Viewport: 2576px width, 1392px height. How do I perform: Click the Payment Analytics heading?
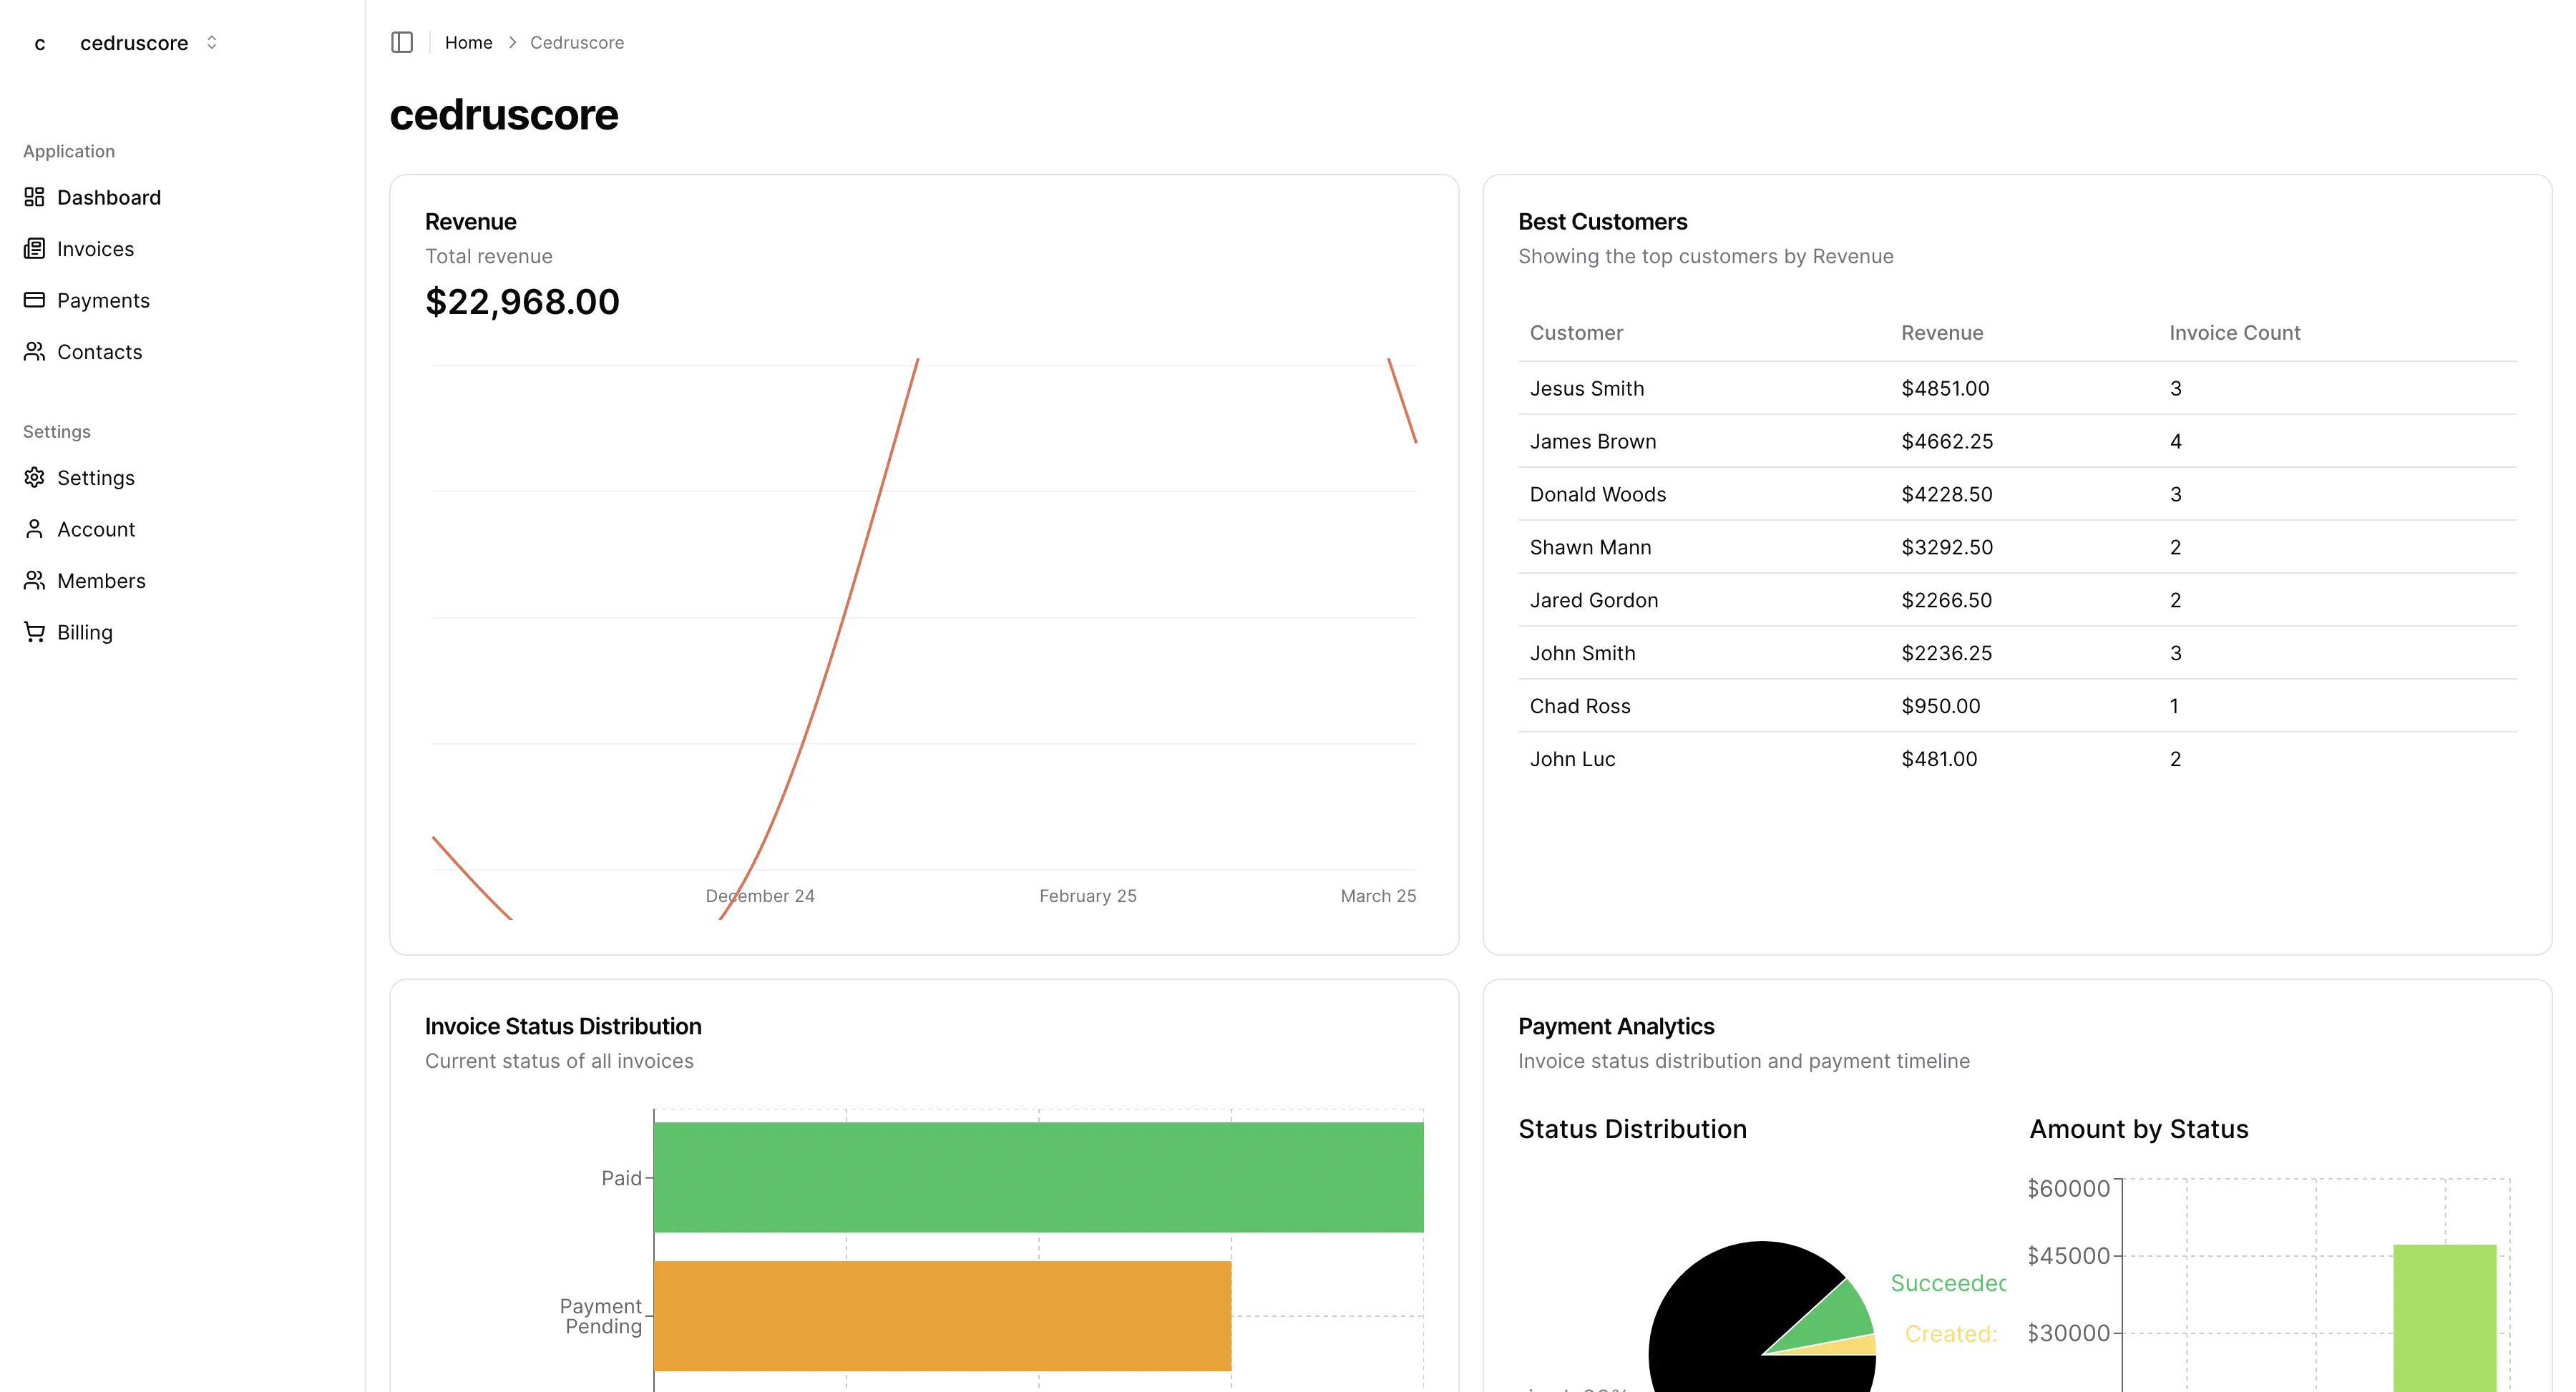1616,1026
